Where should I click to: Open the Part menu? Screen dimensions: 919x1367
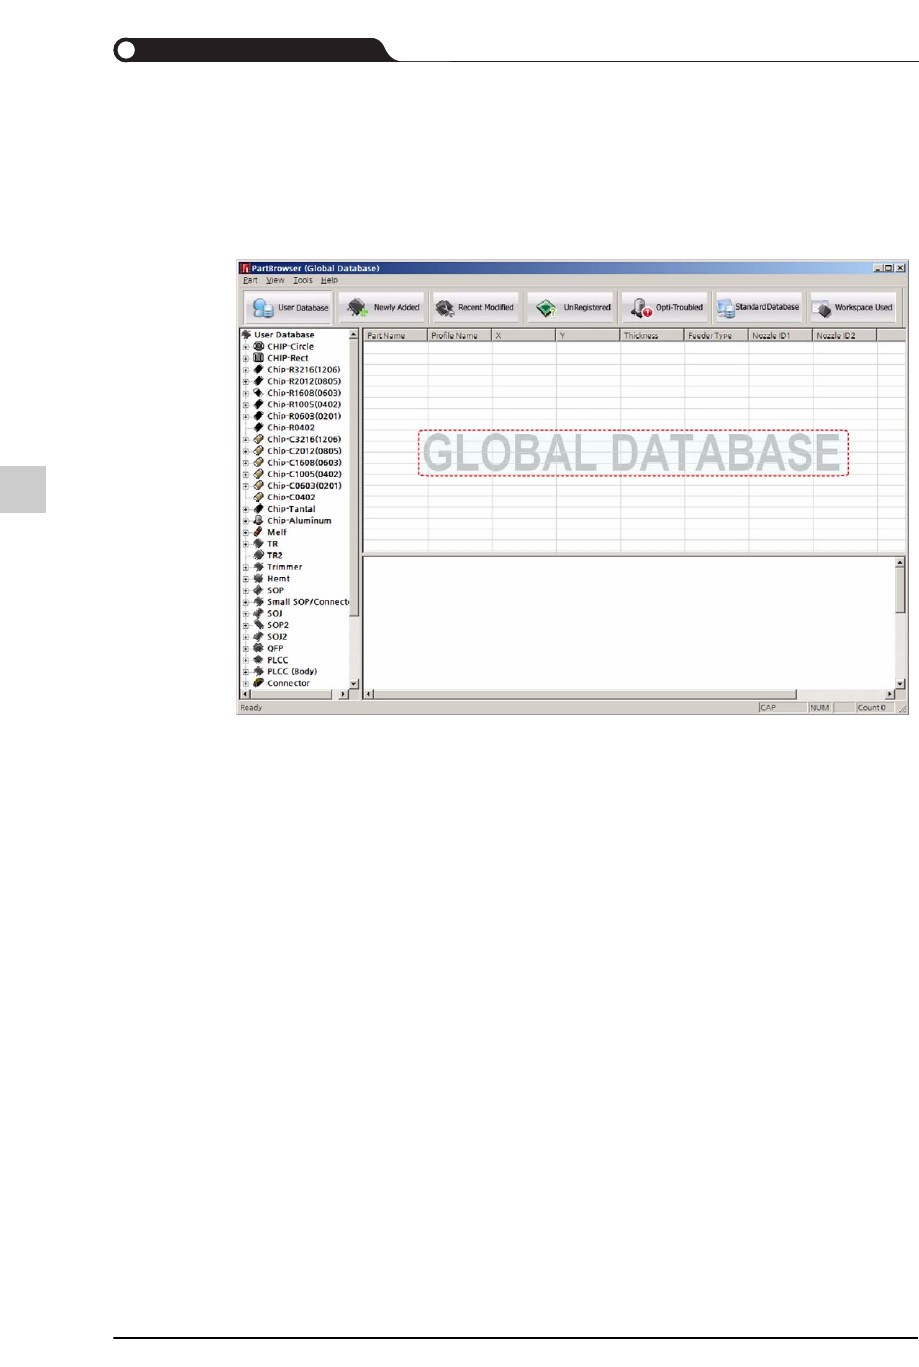click(x=250, y=280)
